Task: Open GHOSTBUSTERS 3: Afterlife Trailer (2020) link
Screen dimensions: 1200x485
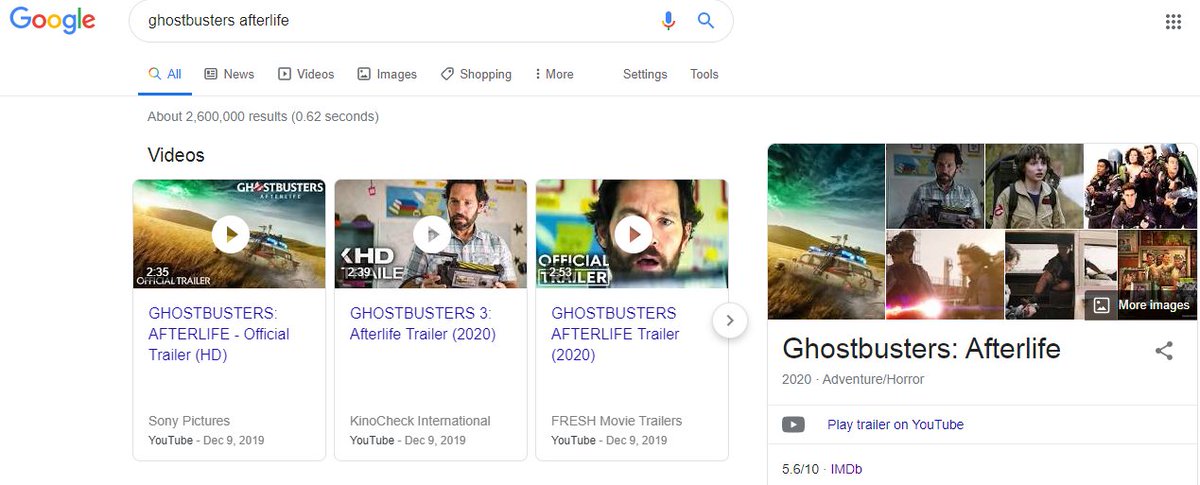Action: (423, 324)
